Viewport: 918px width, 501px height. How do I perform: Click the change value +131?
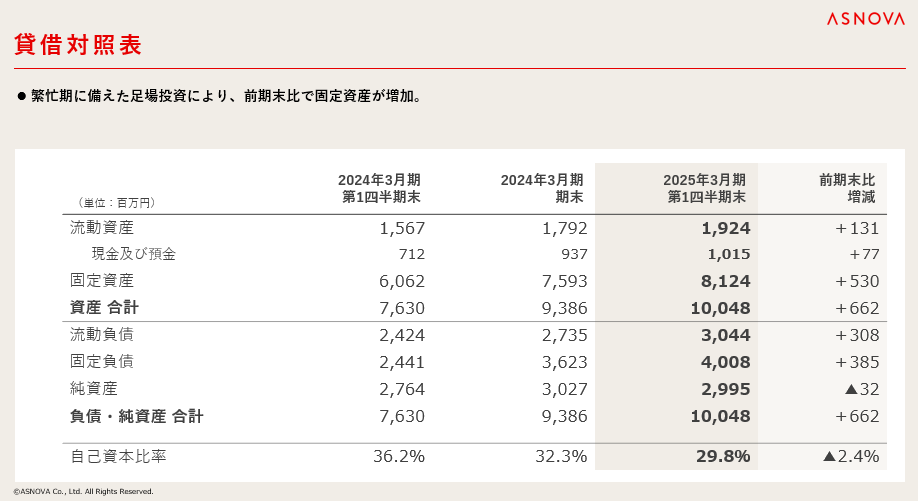857,228
